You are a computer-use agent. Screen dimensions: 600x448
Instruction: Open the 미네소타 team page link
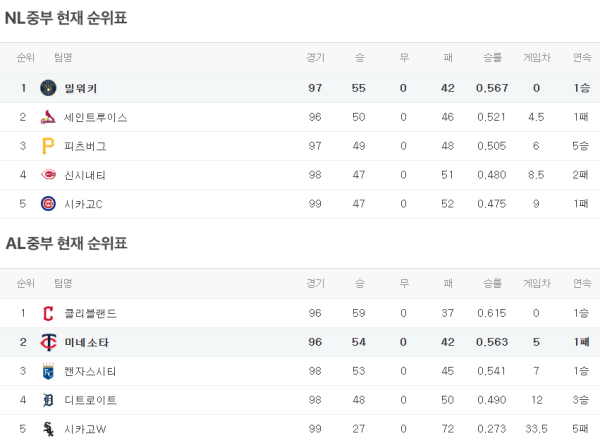coord(86,342)
